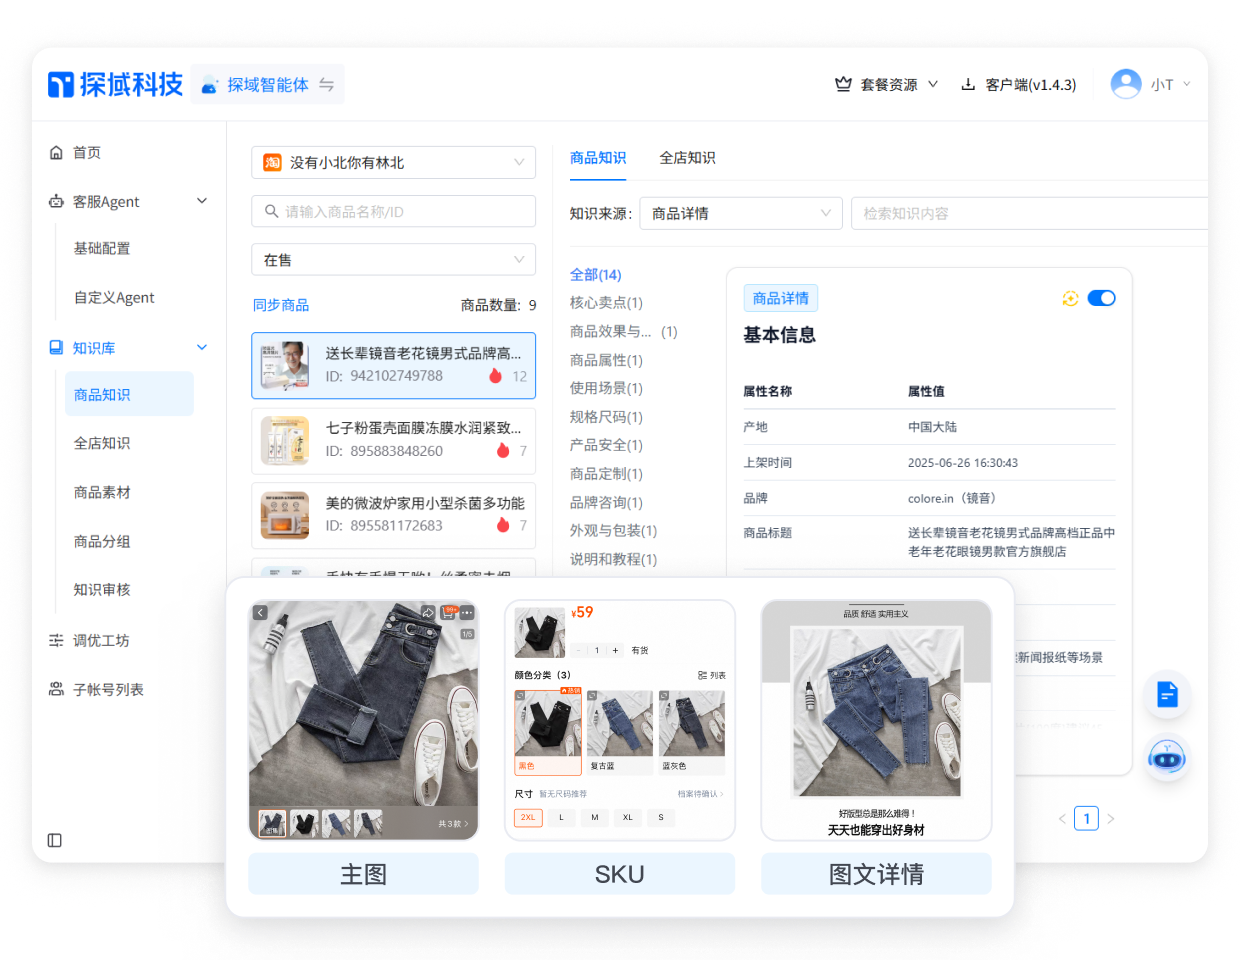Open the 没有小北你有林北 store dropdown
This screenshot has width=1240, height=960.
pos(393,161)
